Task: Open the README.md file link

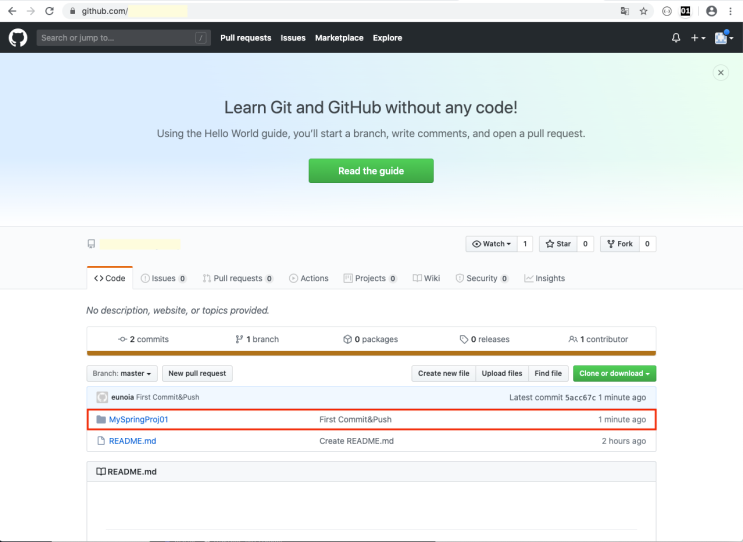Action: click(x=133, y=441)
